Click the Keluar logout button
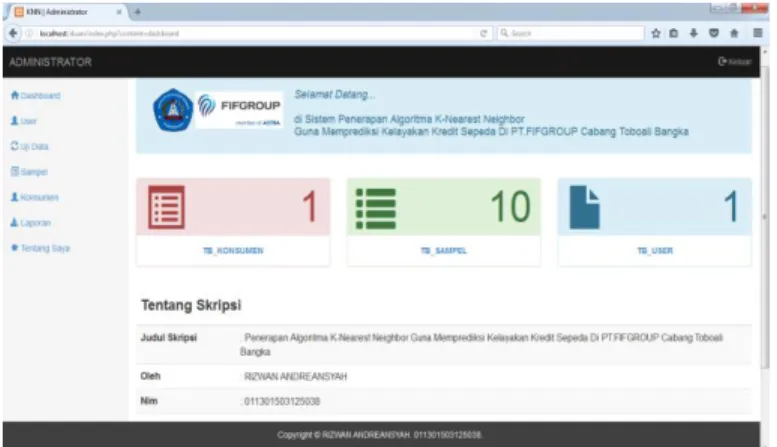Screen dimensions: 777x447 (734, 61)
